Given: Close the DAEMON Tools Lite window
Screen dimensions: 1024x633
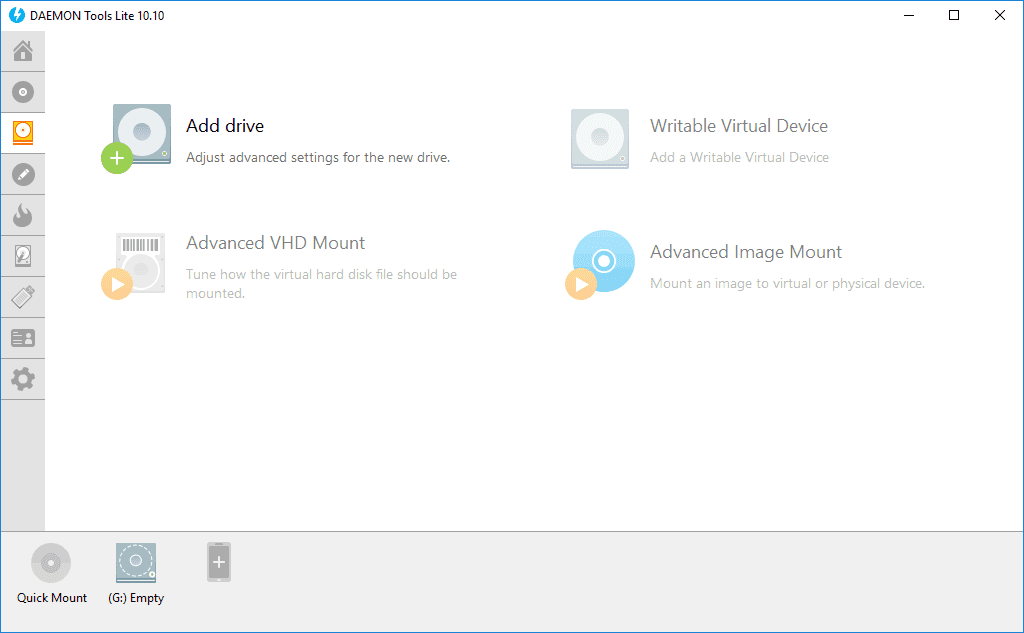Looking at the screenshot, I should 1000,15.
